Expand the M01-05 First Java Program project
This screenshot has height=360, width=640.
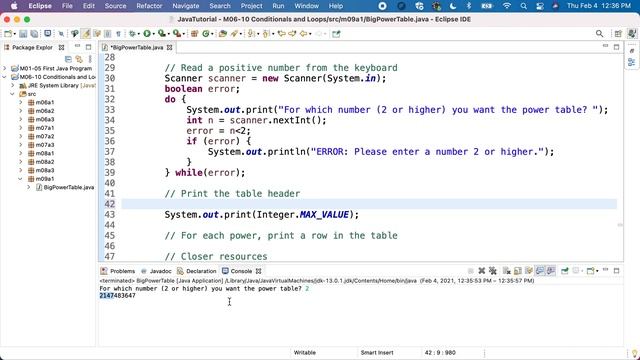[x=5, y=68]
